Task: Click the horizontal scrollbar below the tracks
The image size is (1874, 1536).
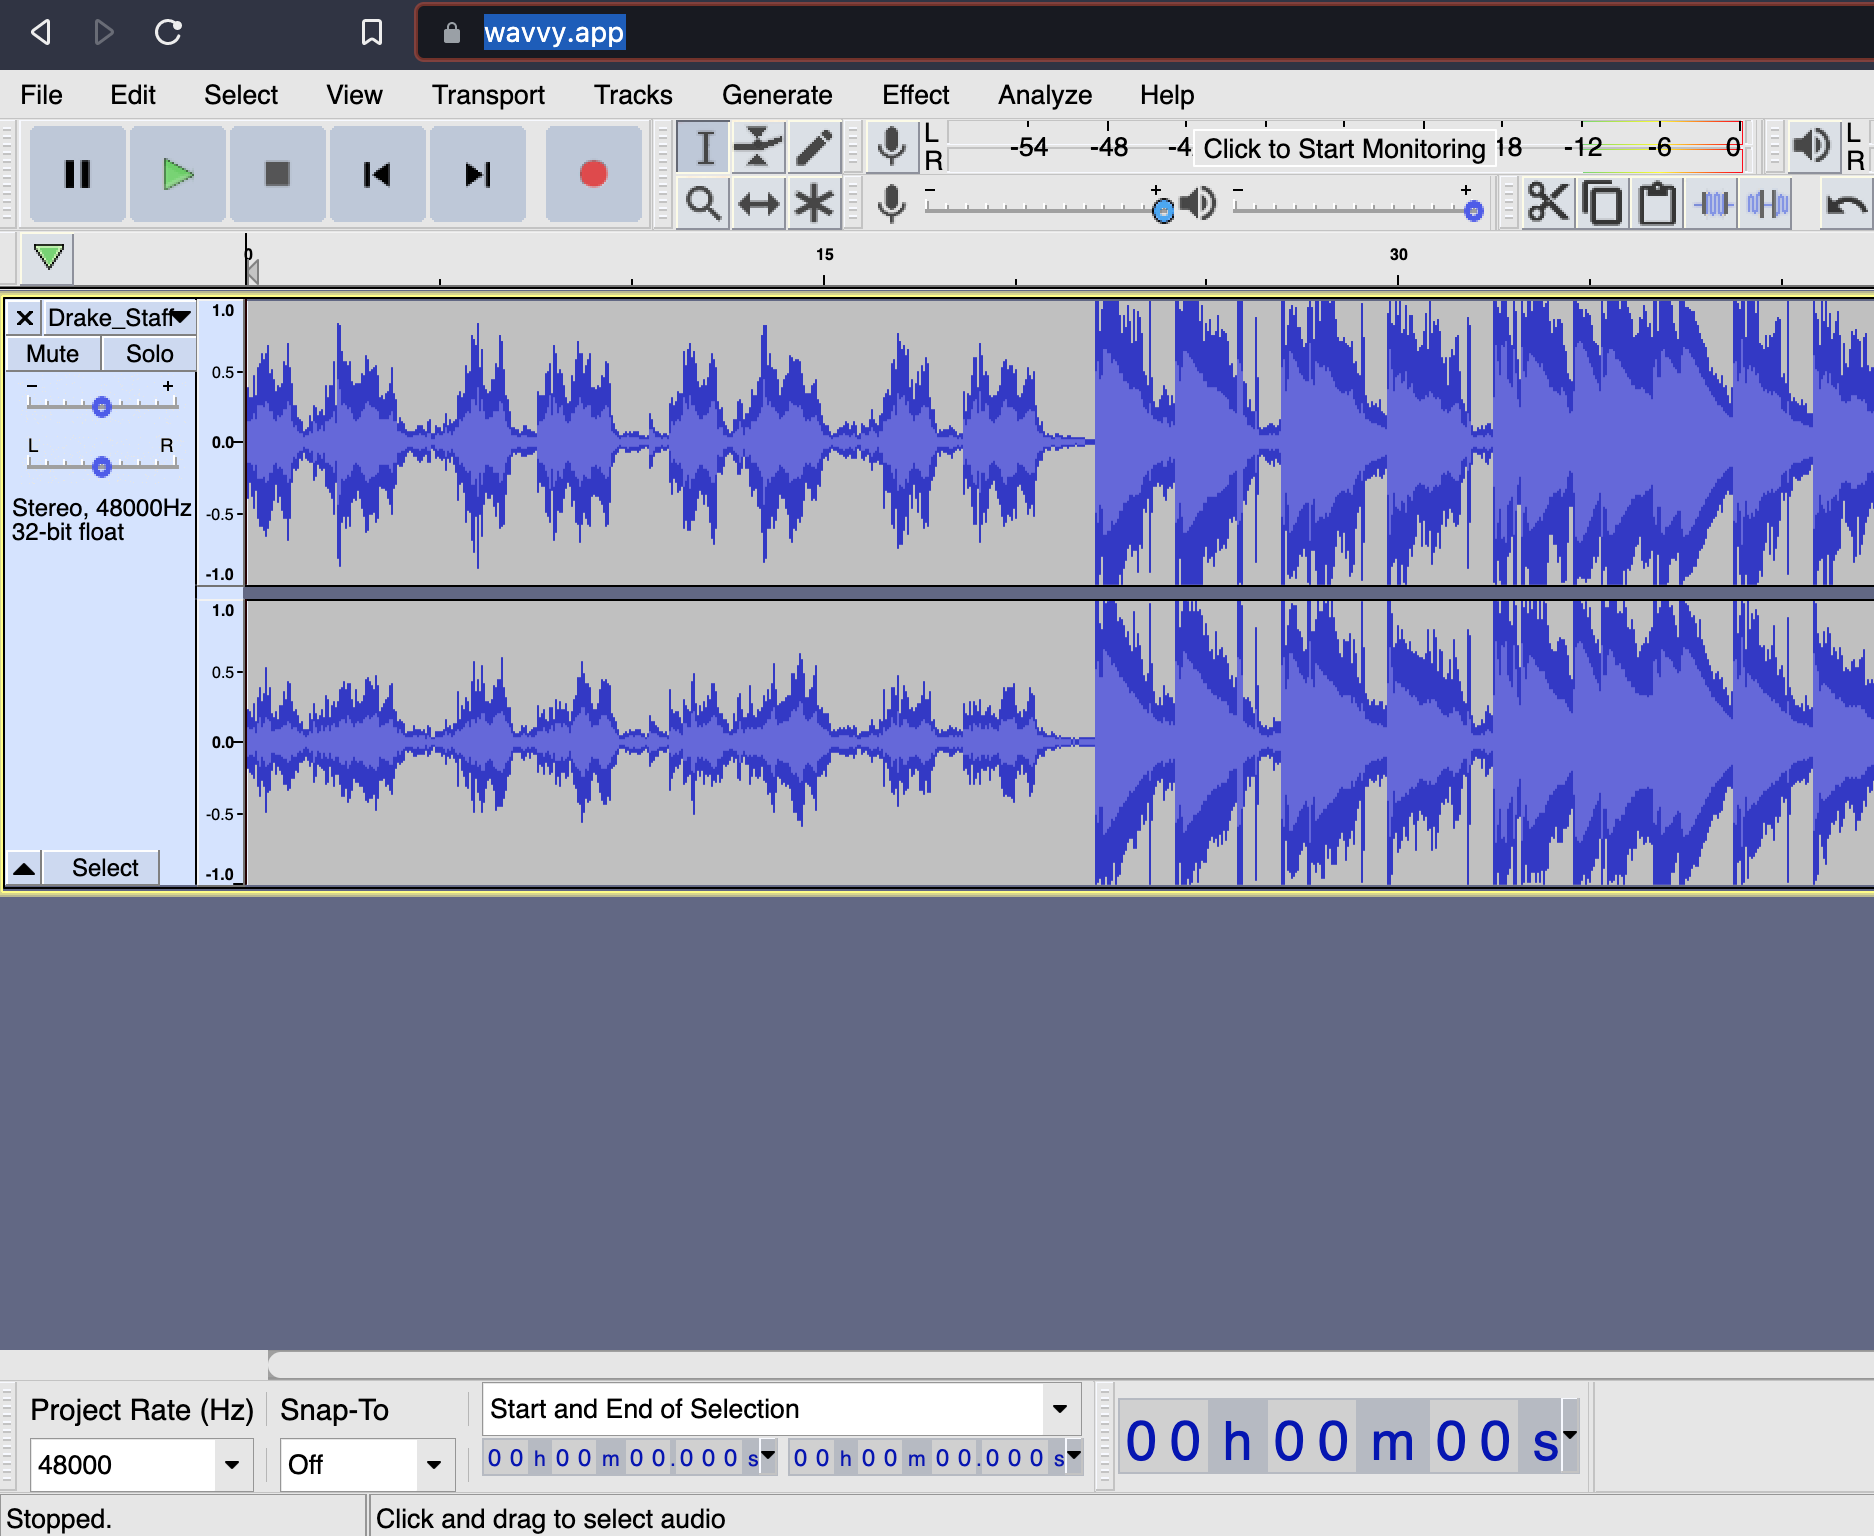Action: point(1070,1364)
